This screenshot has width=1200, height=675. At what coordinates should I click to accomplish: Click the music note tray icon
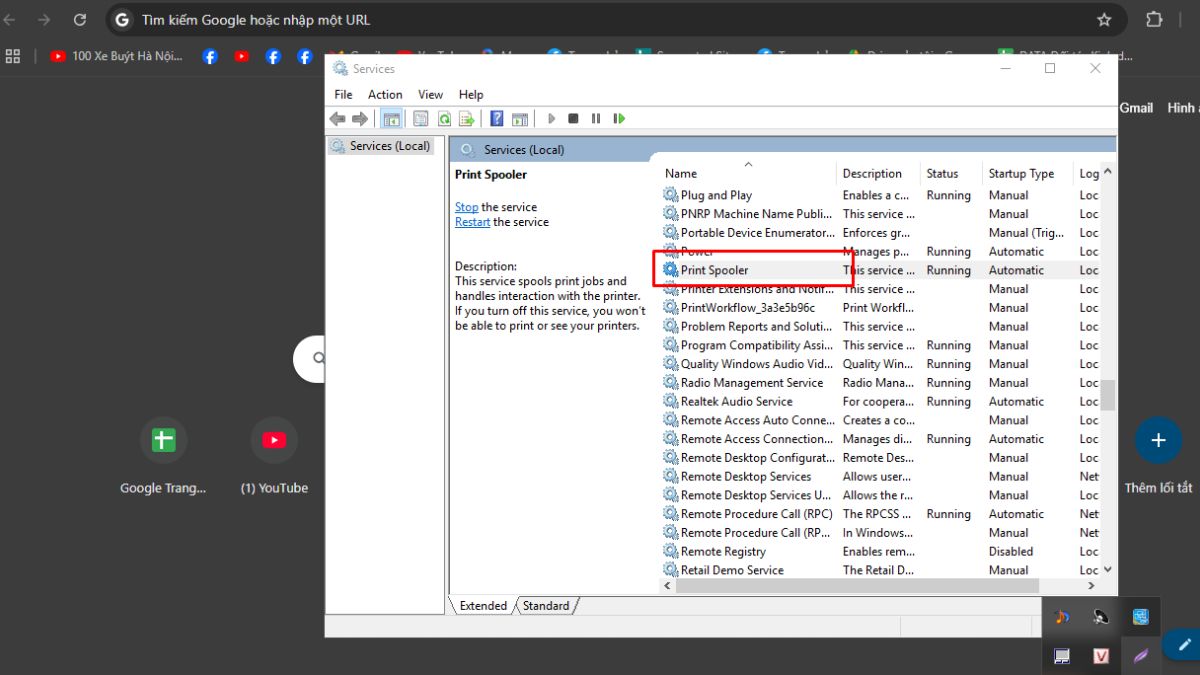point(1062,617)
